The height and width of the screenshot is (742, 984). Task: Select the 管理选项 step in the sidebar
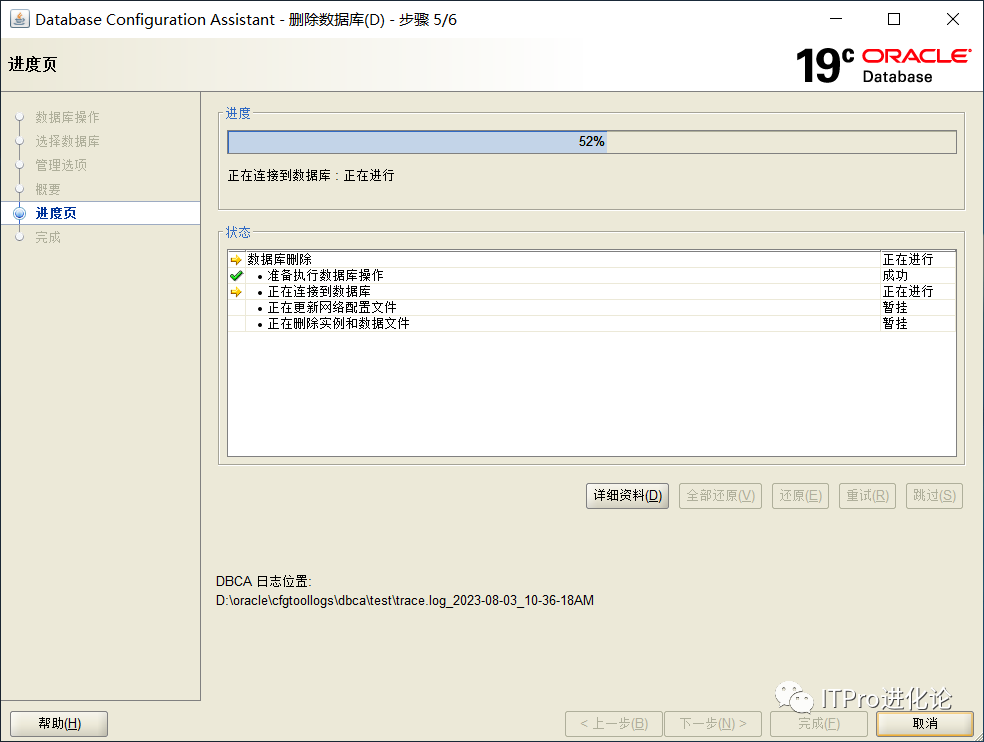pyautogui.click(x=61, y=165)
